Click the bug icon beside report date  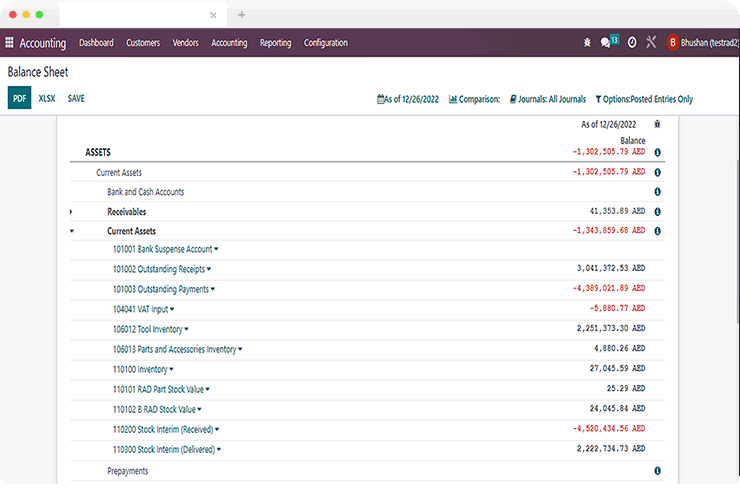[x=657, y=124]
